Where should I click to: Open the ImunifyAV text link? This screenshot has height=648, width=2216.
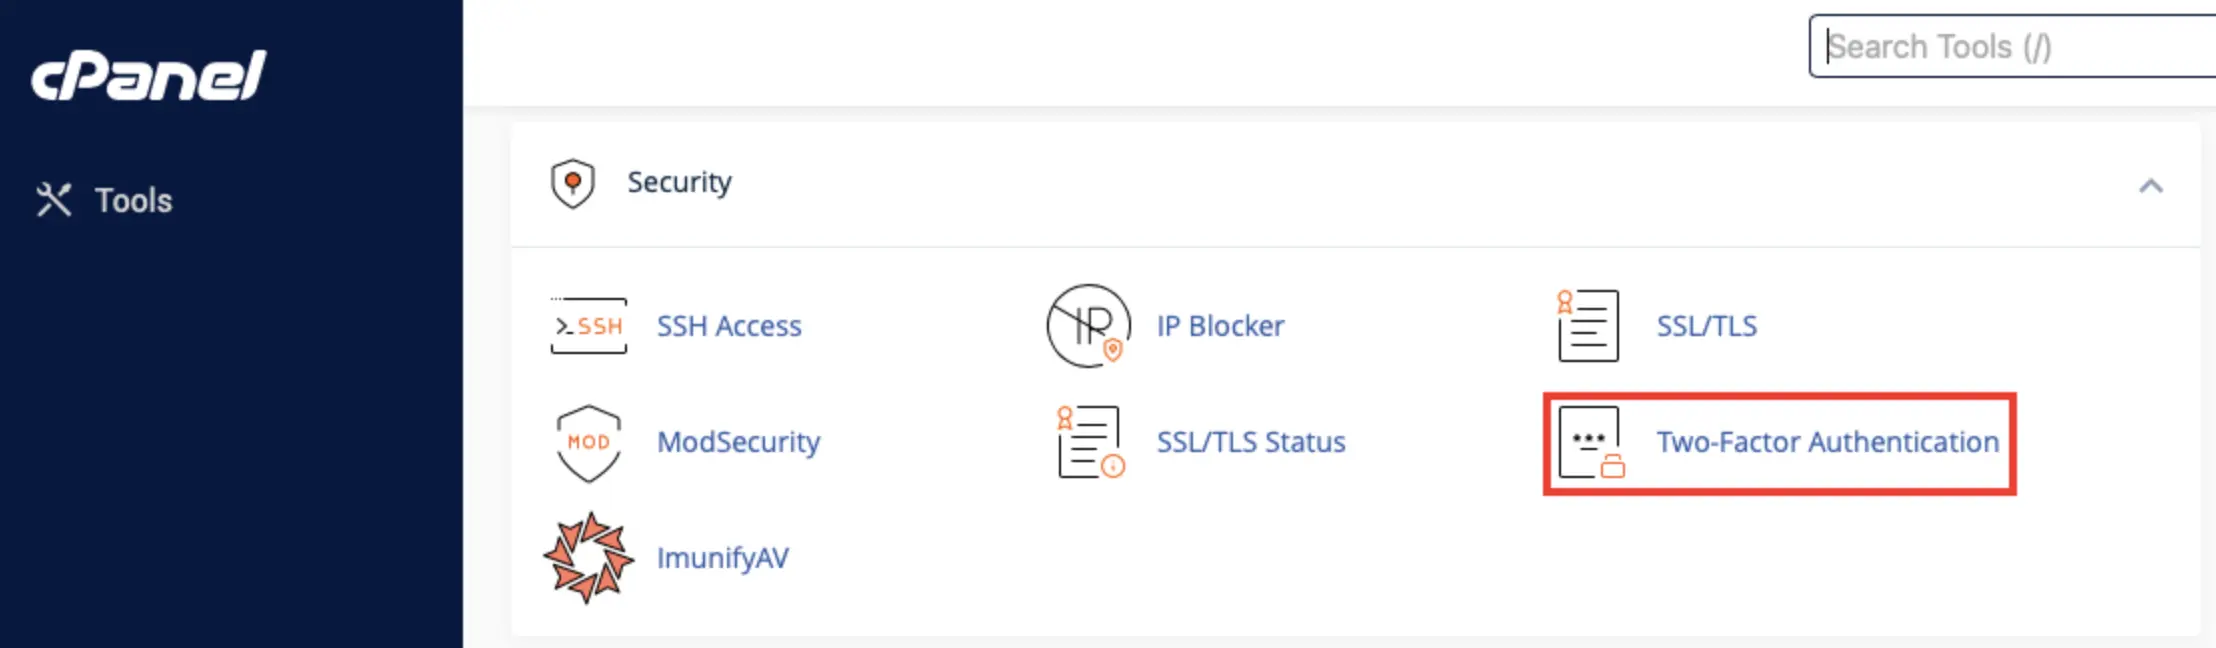722,558
